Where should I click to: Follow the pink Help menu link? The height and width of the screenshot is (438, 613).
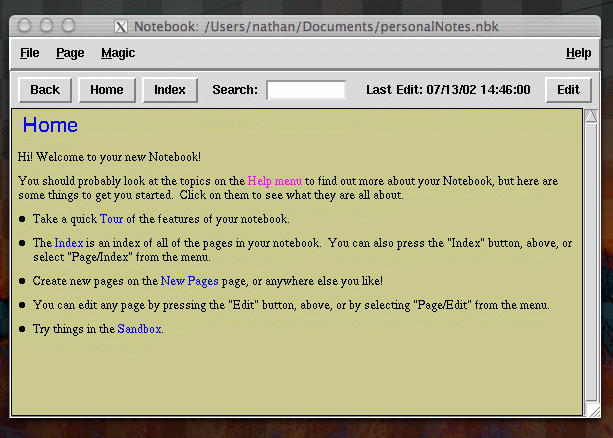tap(275, 181)
